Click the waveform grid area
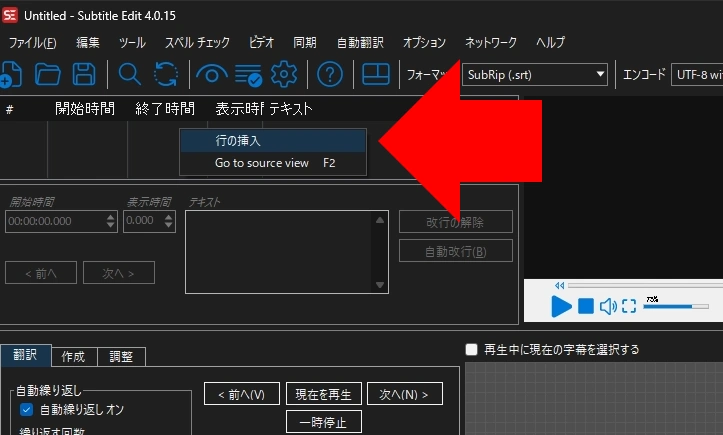Image resolution: width=723 pixels, height=435 pixels. pos(594,399)
